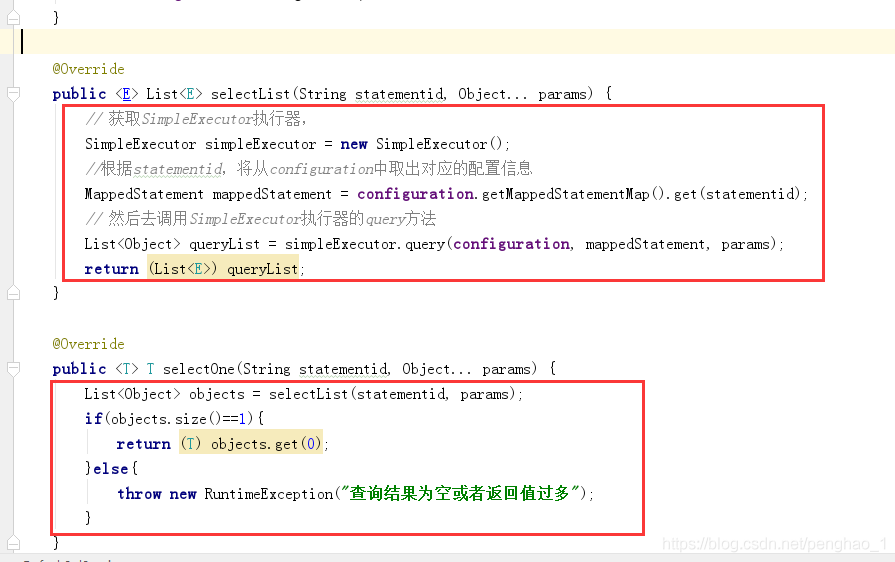Click the highlighted (List<E>) queryList cast expression

click(x=223, y=269)
